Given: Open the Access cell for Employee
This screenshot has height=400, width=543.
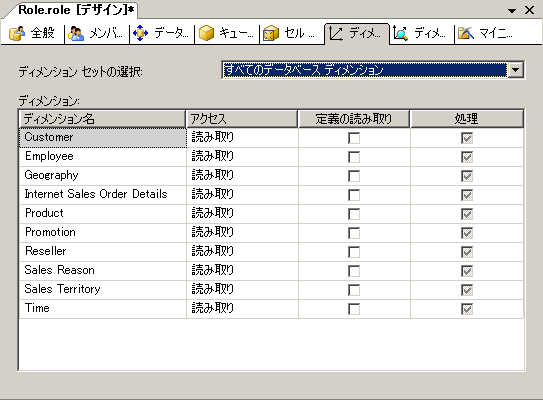Looking at the screenshot, I should click(x=242, y=157).
